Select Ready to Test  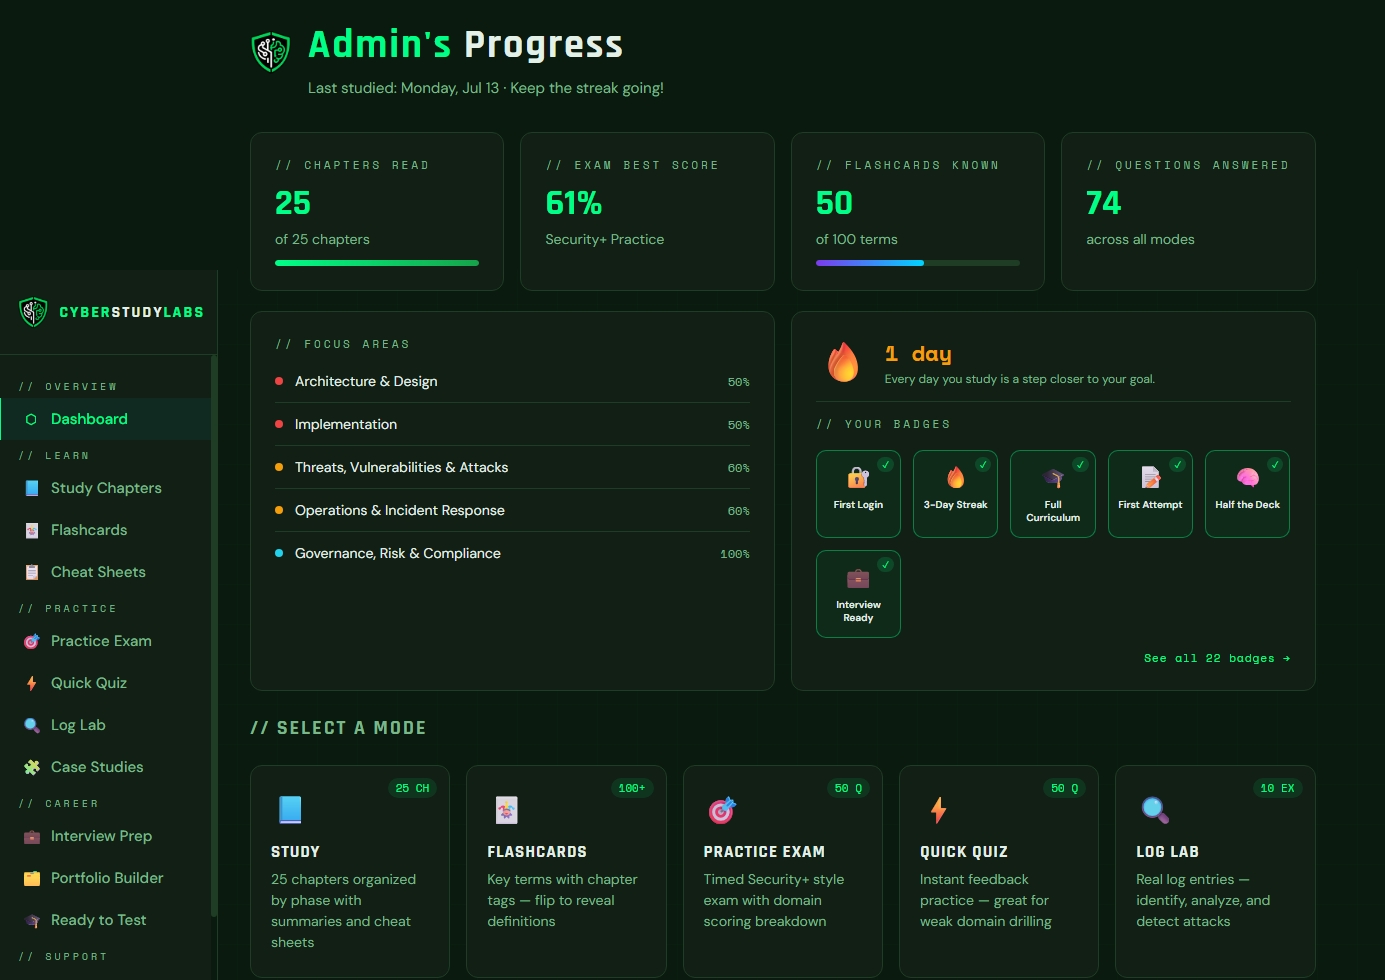(x=105, y=920)
